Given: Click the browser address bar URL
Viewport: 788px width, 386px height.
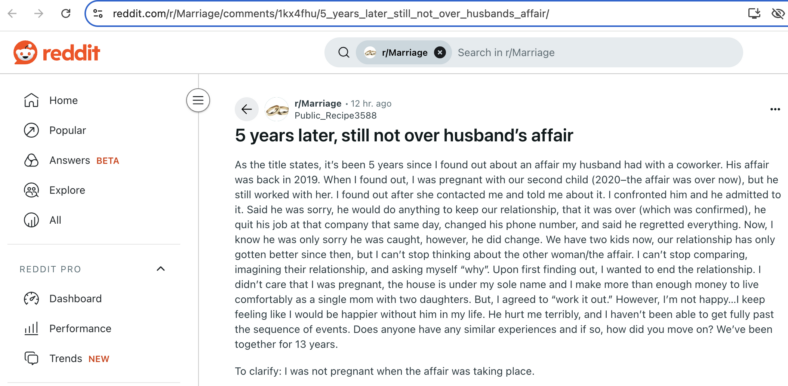Looking at the screenshot, I should 331,14.
